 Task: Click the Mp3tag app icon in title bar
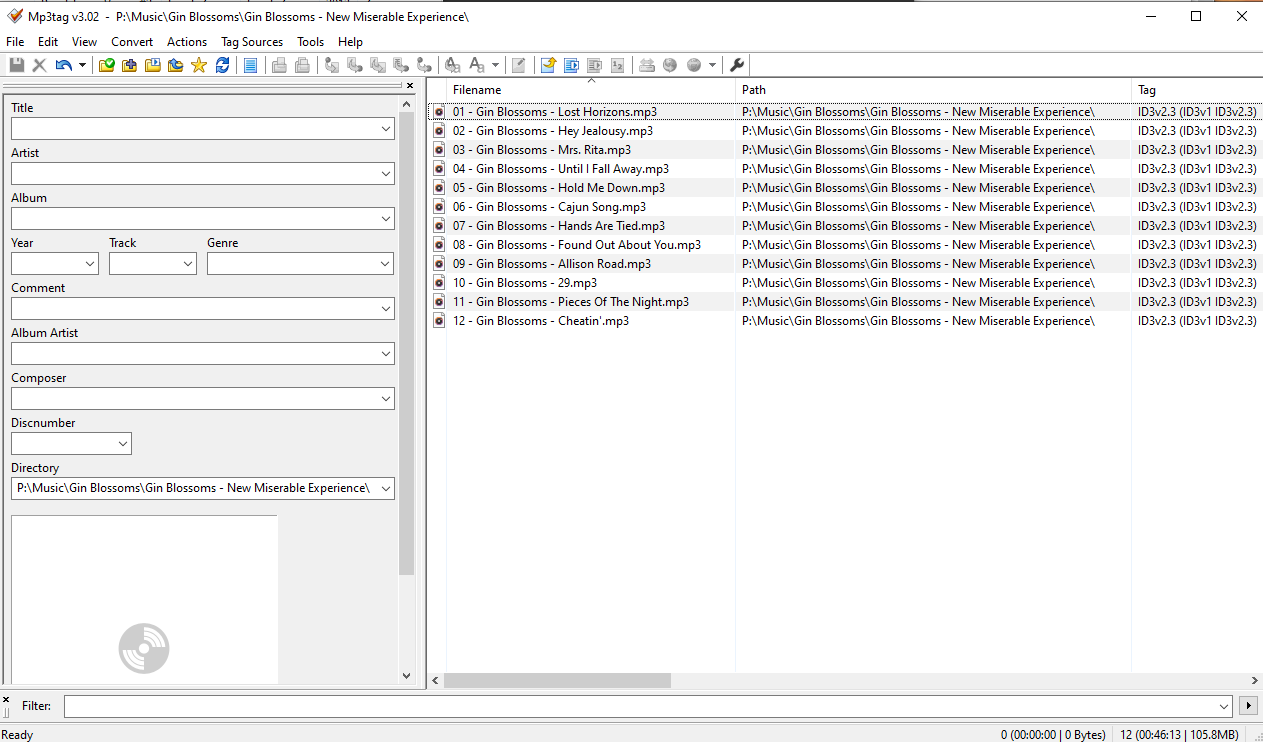(x=14, y=16)
